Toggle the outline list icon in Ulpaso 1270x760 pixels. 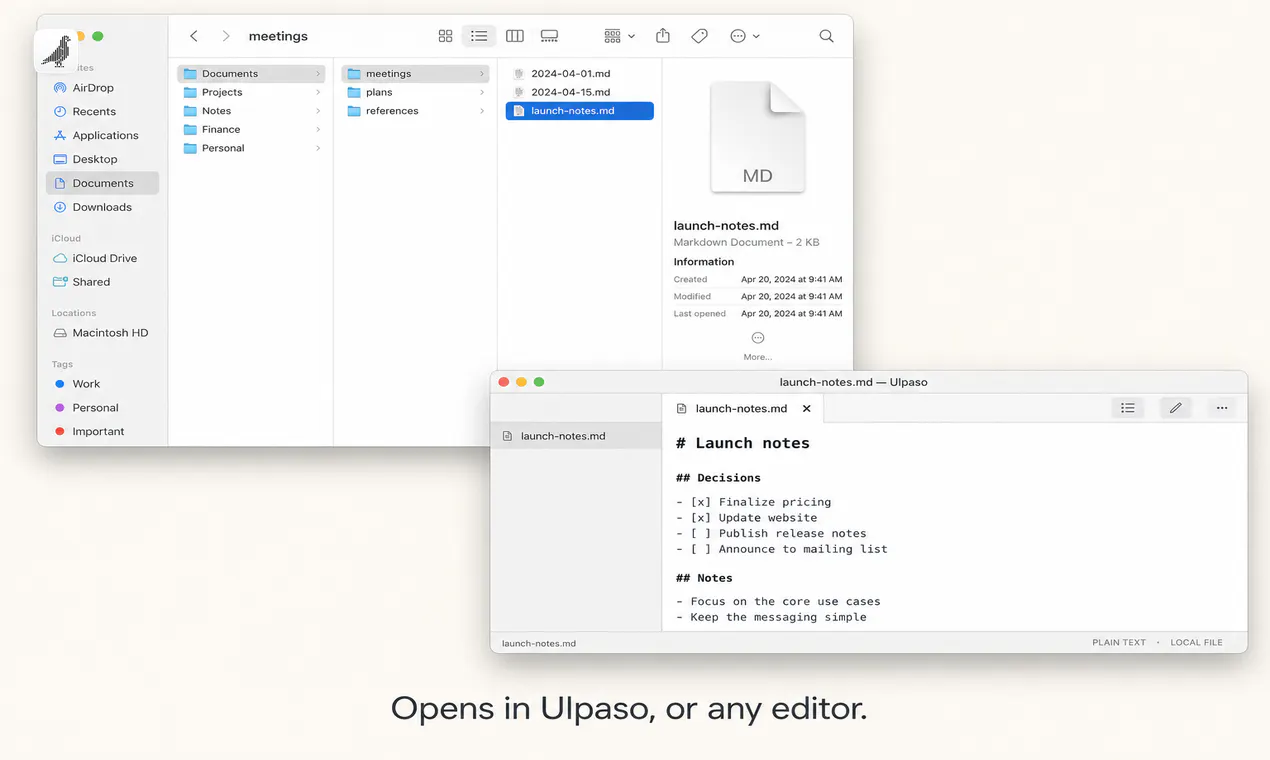point(1128,408)
